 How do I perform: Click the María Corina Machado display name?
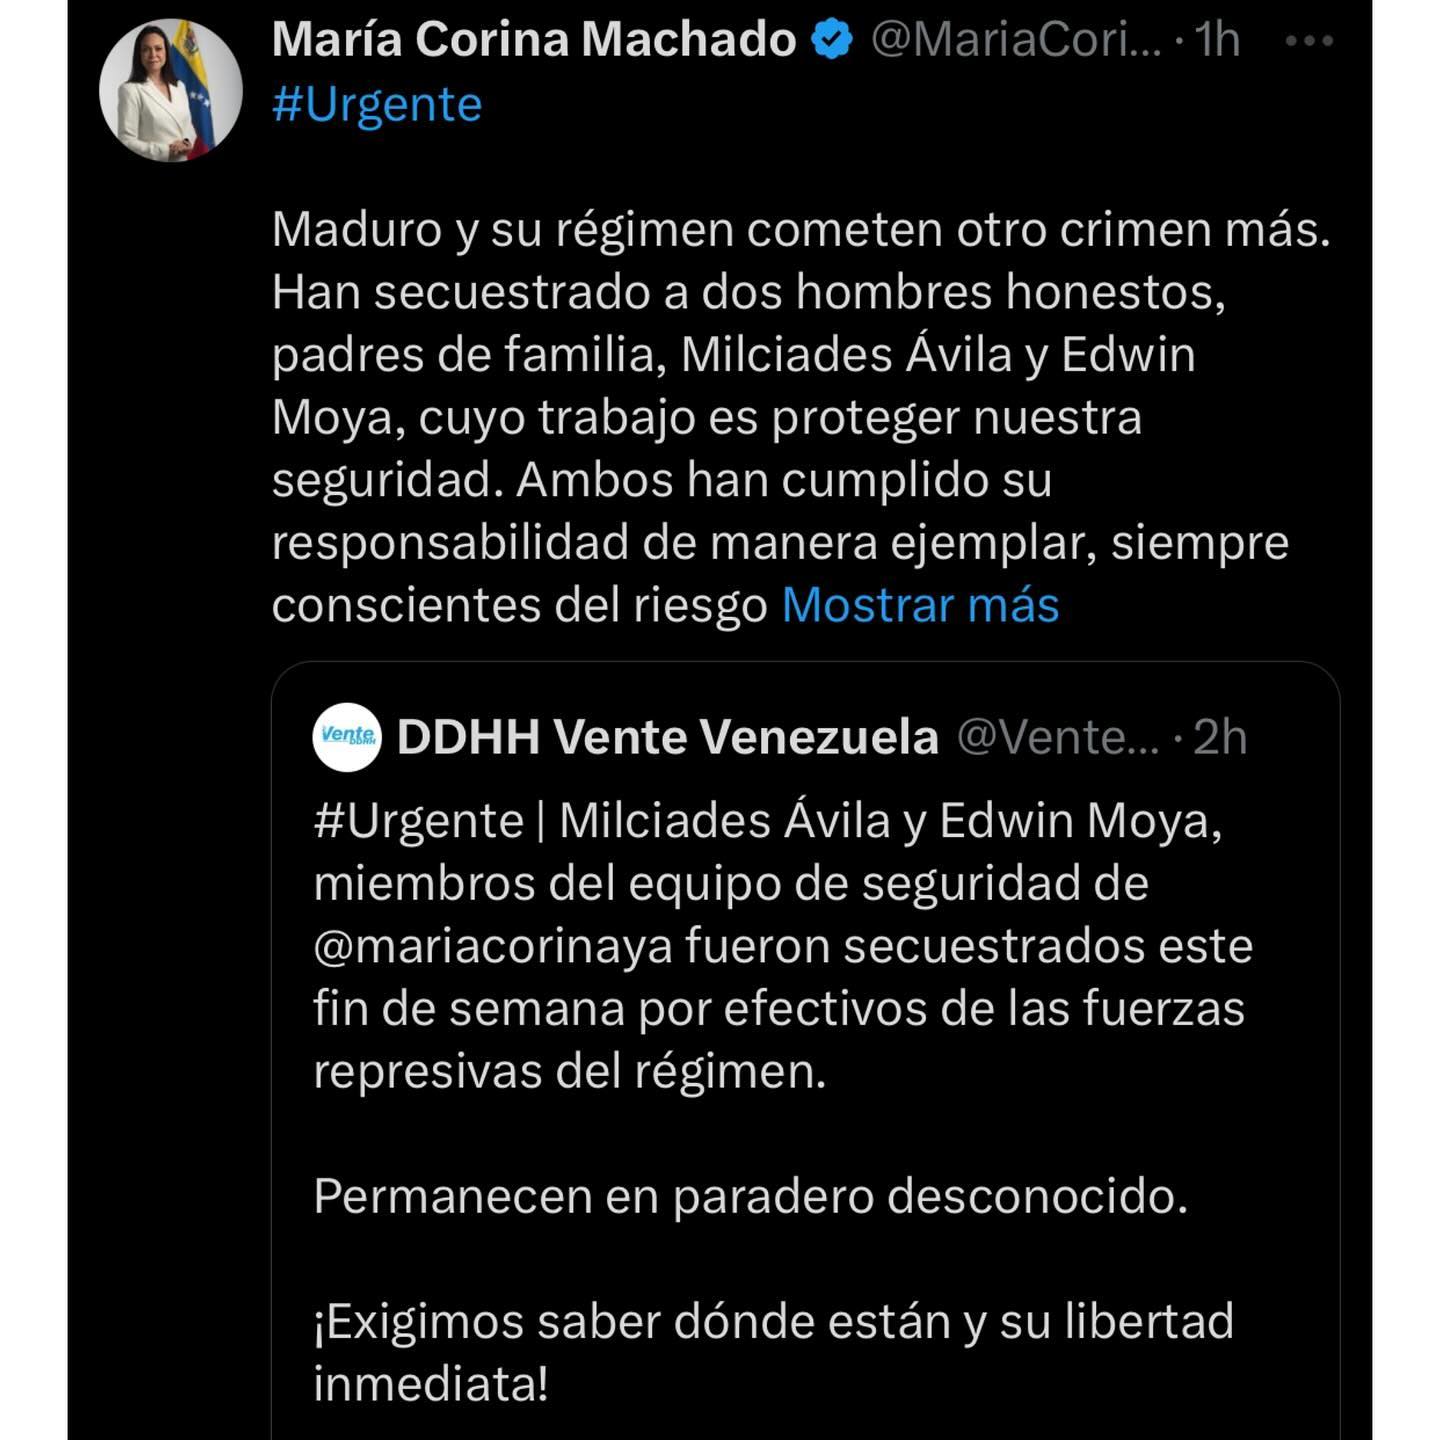point(534,40)
